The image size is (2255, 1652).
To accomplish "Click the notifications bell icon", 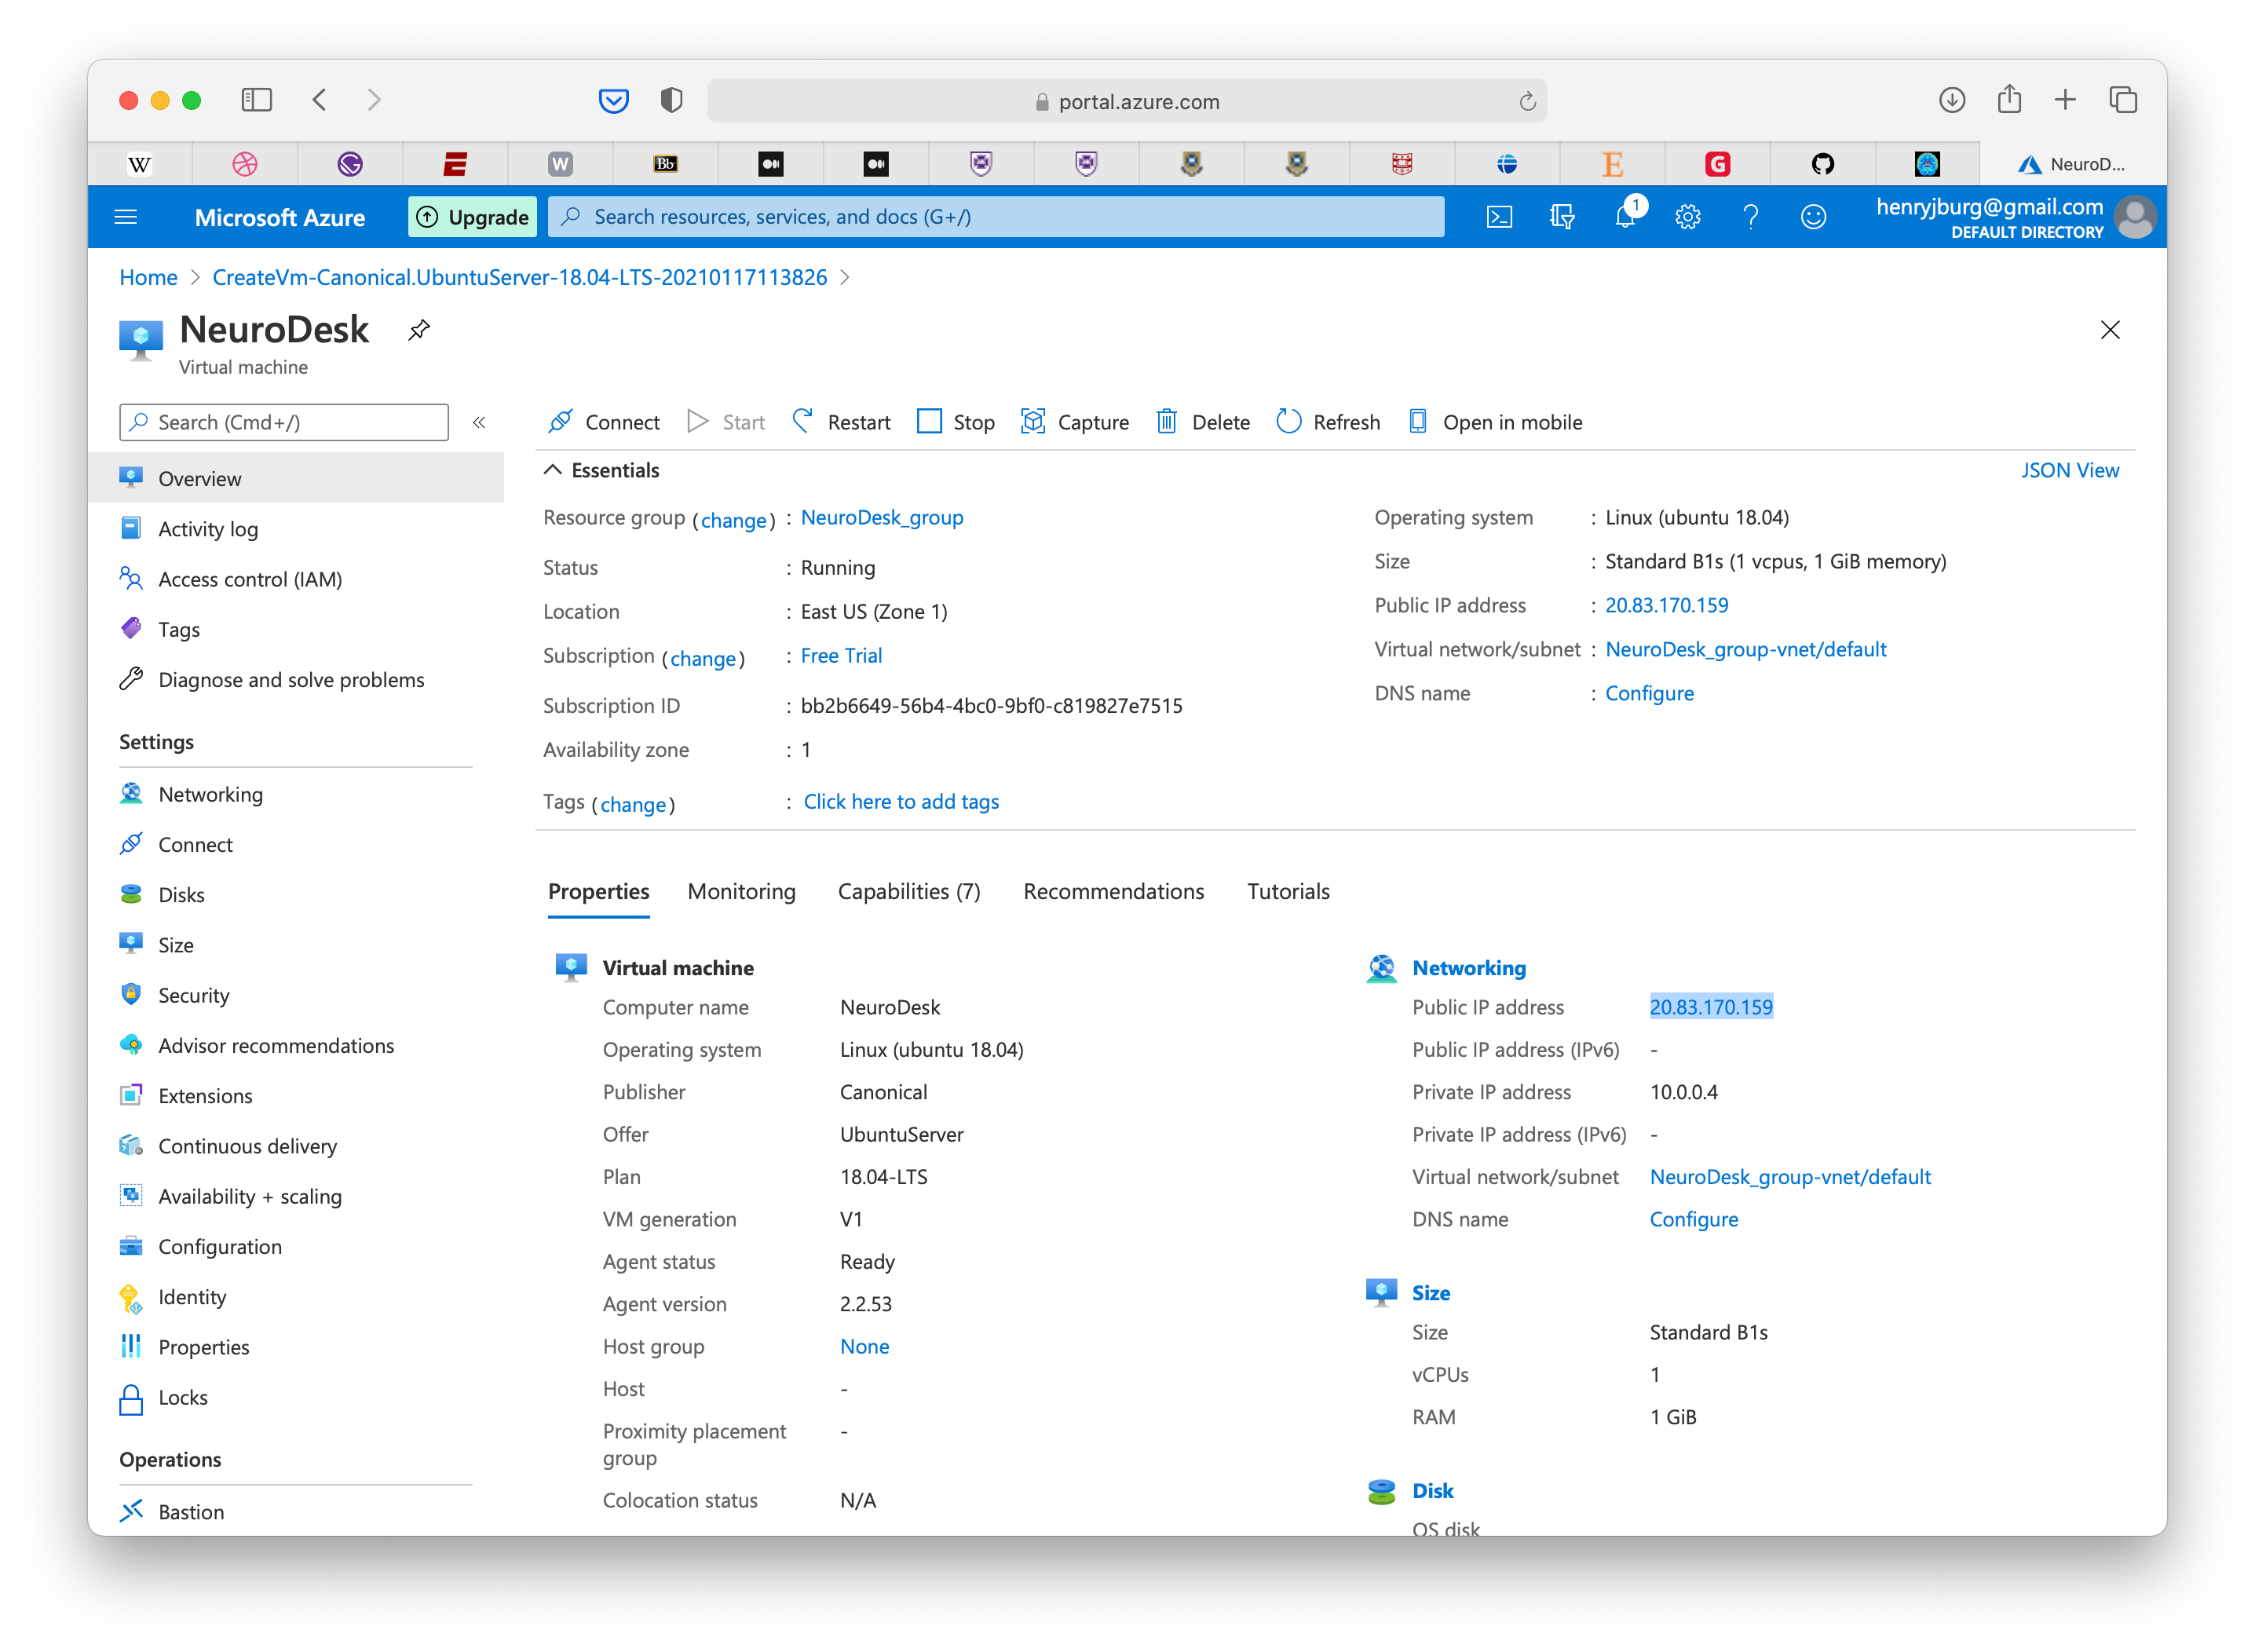I will pyautogui.click(x=1625, y=217).
